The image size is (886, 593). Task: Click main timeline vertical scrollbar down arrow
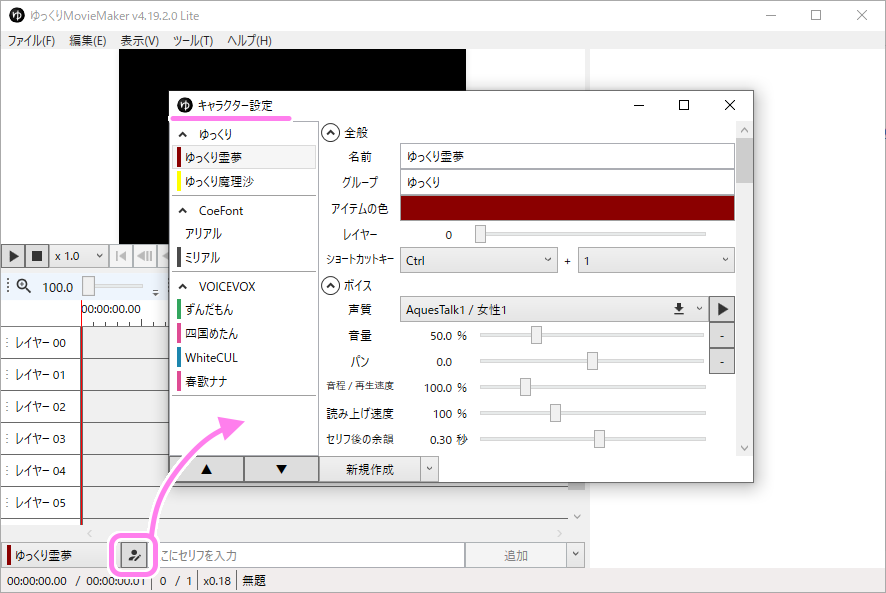577,516
